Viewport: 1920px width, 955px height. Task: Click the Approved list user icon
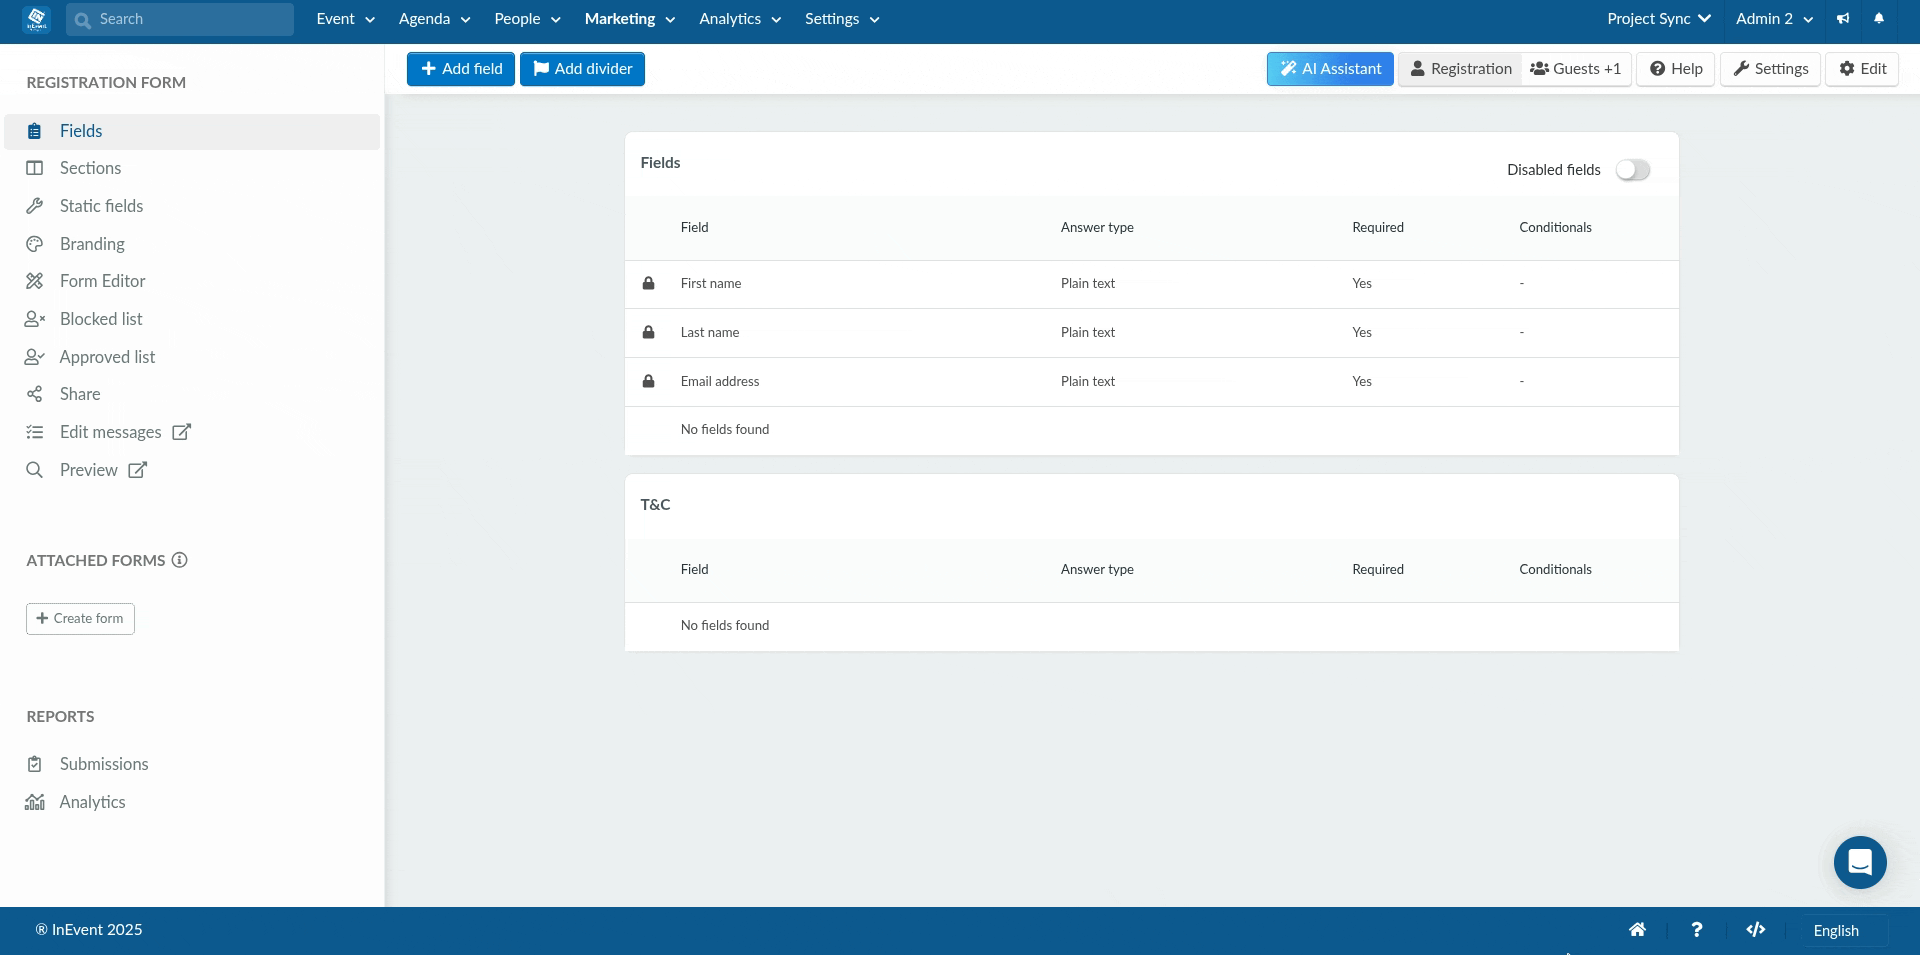35,357
